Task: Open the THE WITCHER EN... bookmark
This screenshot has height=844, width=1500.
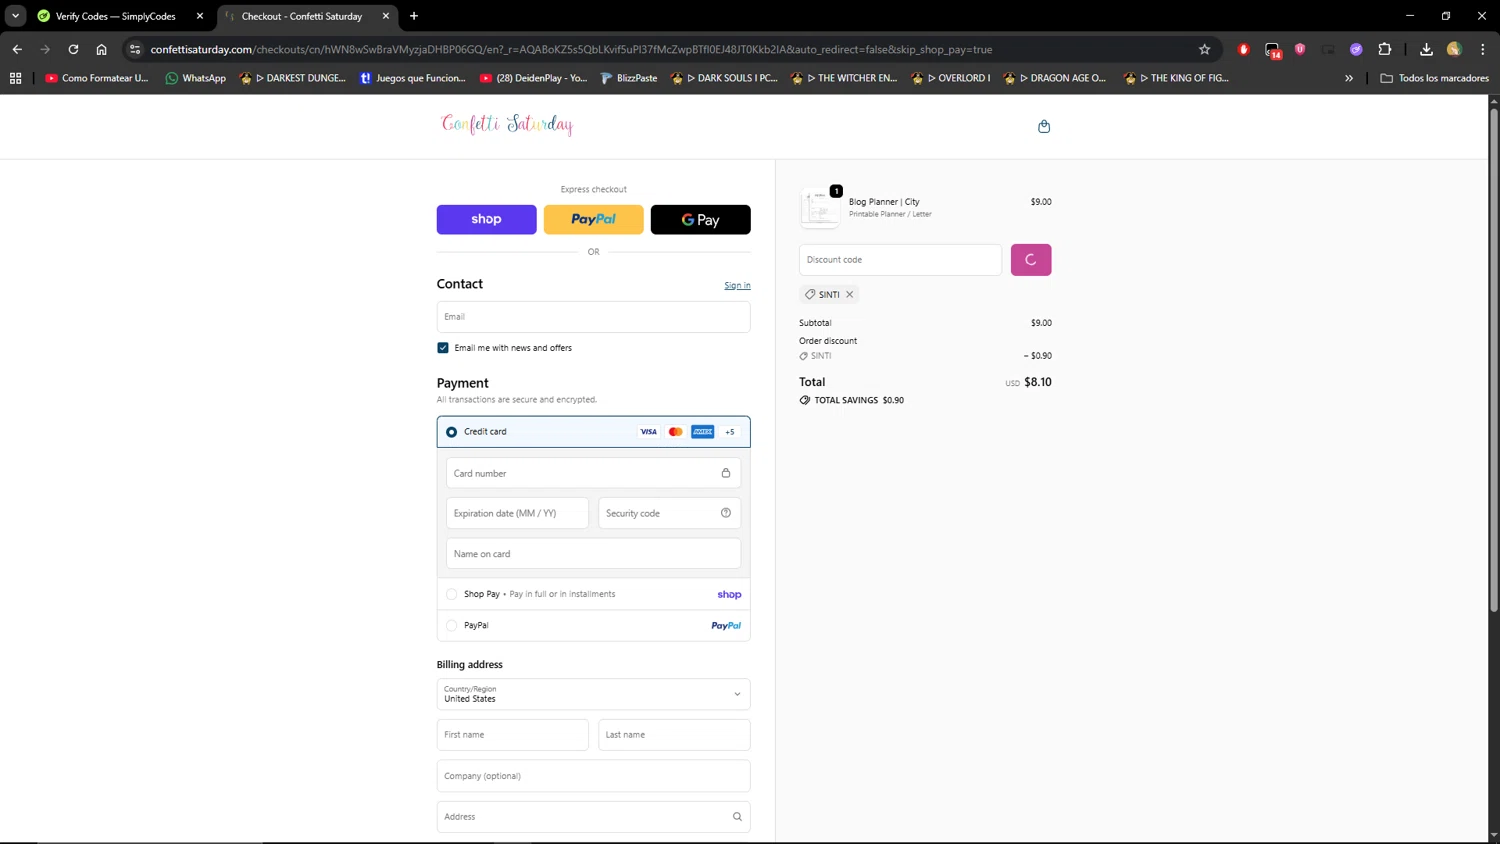Action: tap(844, 78)
